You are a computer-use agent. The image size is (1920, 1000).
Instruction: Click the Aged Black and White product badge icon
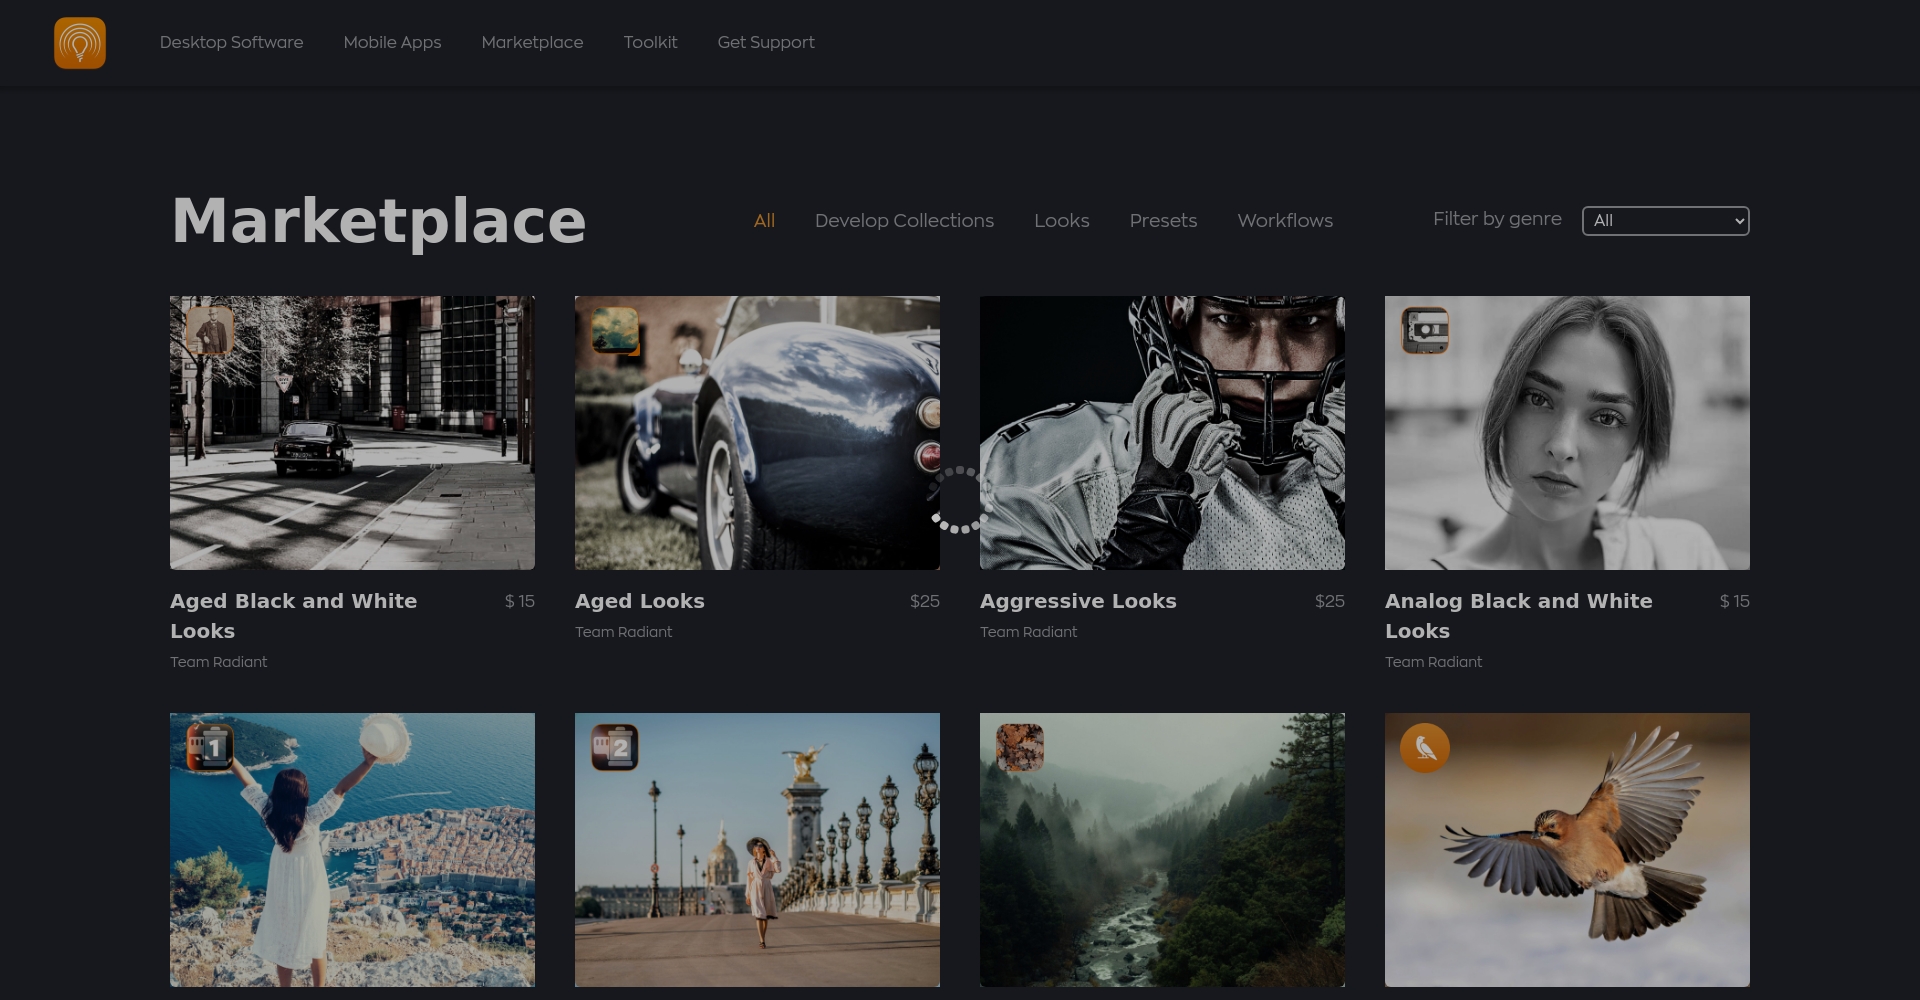(x=210, y=331)
